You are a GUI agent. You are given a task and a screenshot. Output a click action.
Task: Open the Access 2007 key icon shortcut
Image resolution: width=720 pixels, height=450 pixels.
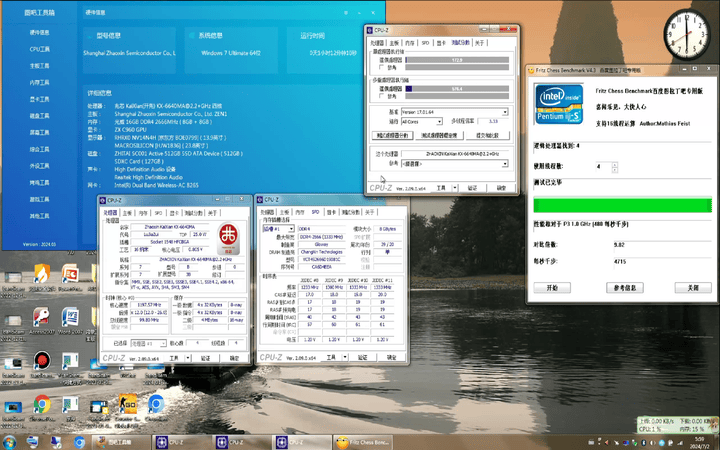[x=41, y=318]
